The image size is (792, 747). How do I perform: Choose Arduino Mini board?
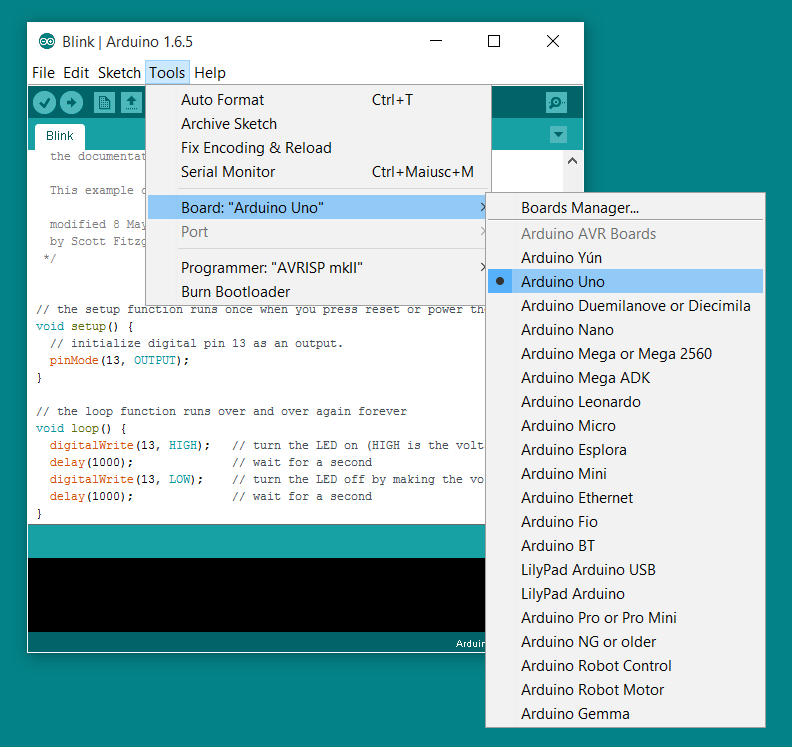click(x=625, y=474)
